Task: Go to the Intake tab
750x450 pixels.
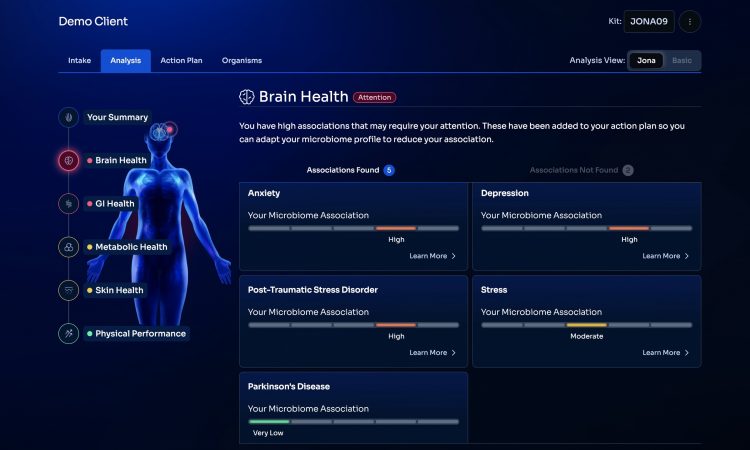Action: click(x=79, y=60)
